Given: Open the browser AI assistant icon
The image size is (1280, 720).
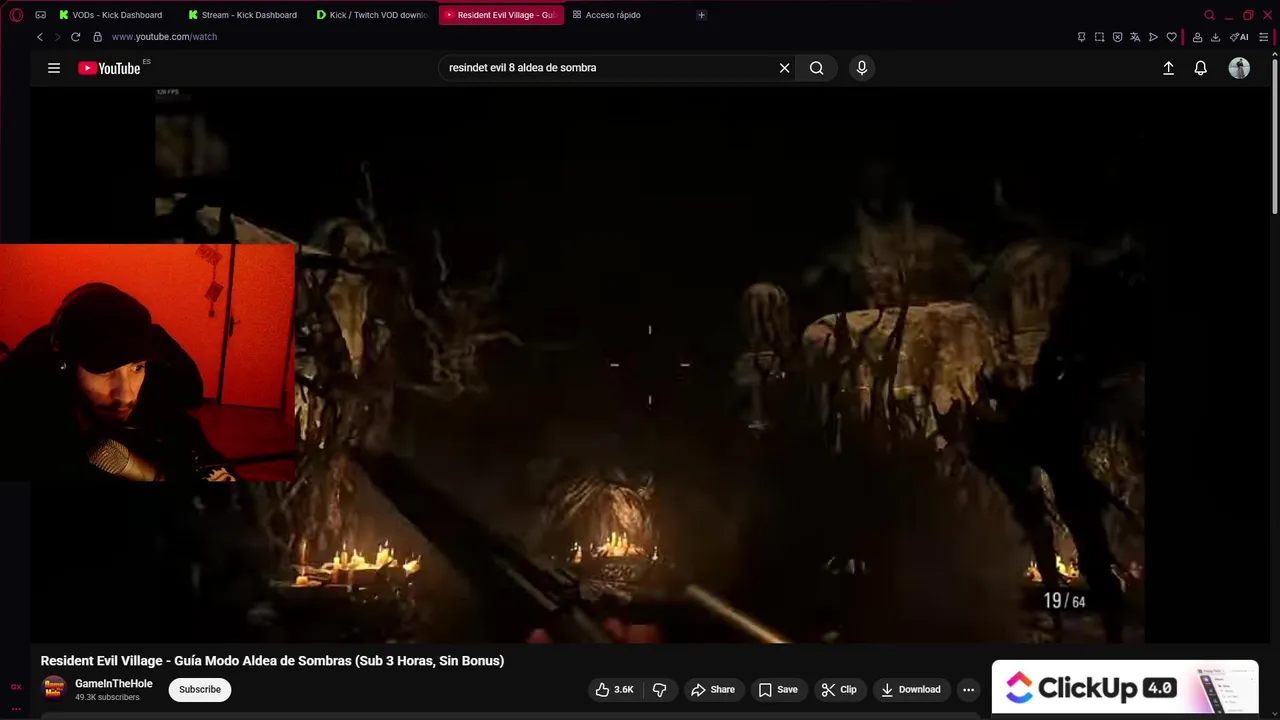Looking at the screenshot, I should [x=1239, y=37].
